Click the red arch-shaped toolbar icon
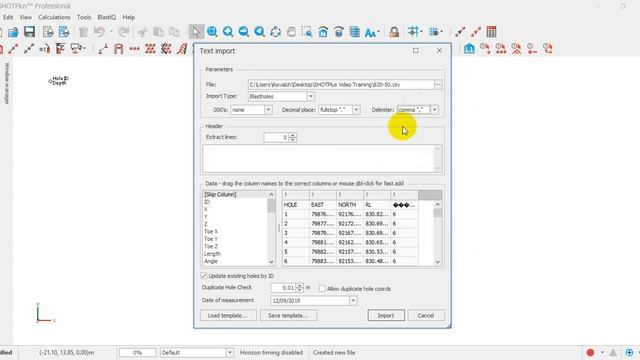640x360 pixels. tap(119, 49)
